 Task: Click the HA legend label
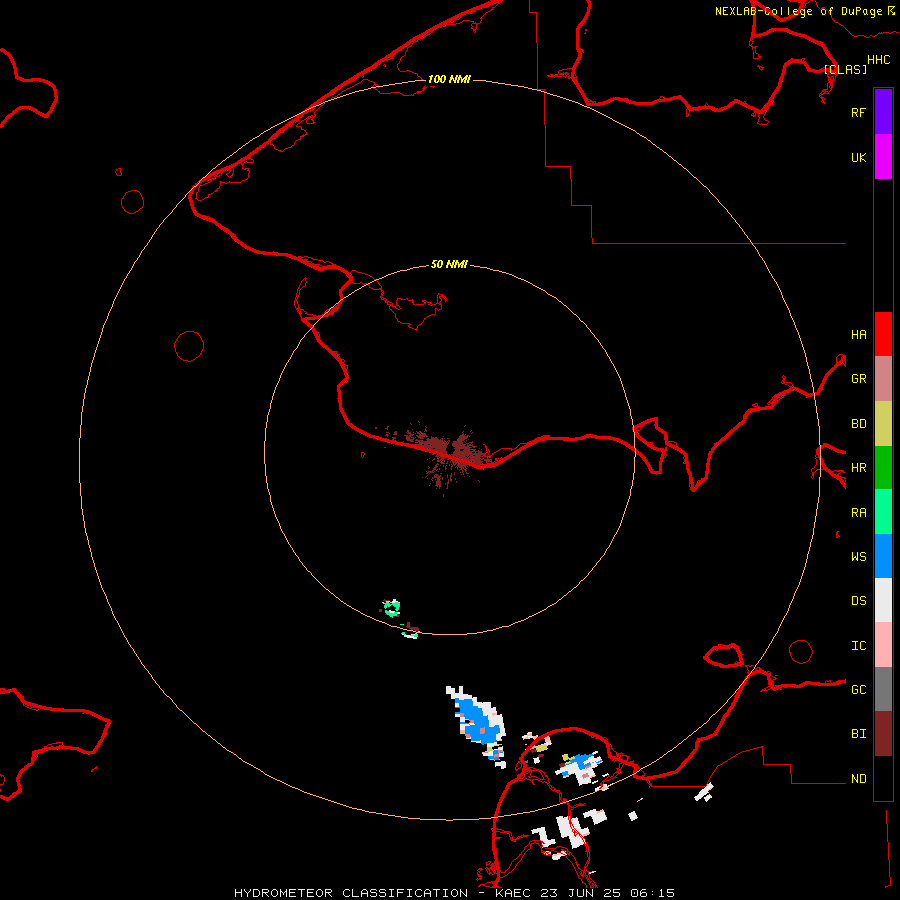tap(858, 334)
